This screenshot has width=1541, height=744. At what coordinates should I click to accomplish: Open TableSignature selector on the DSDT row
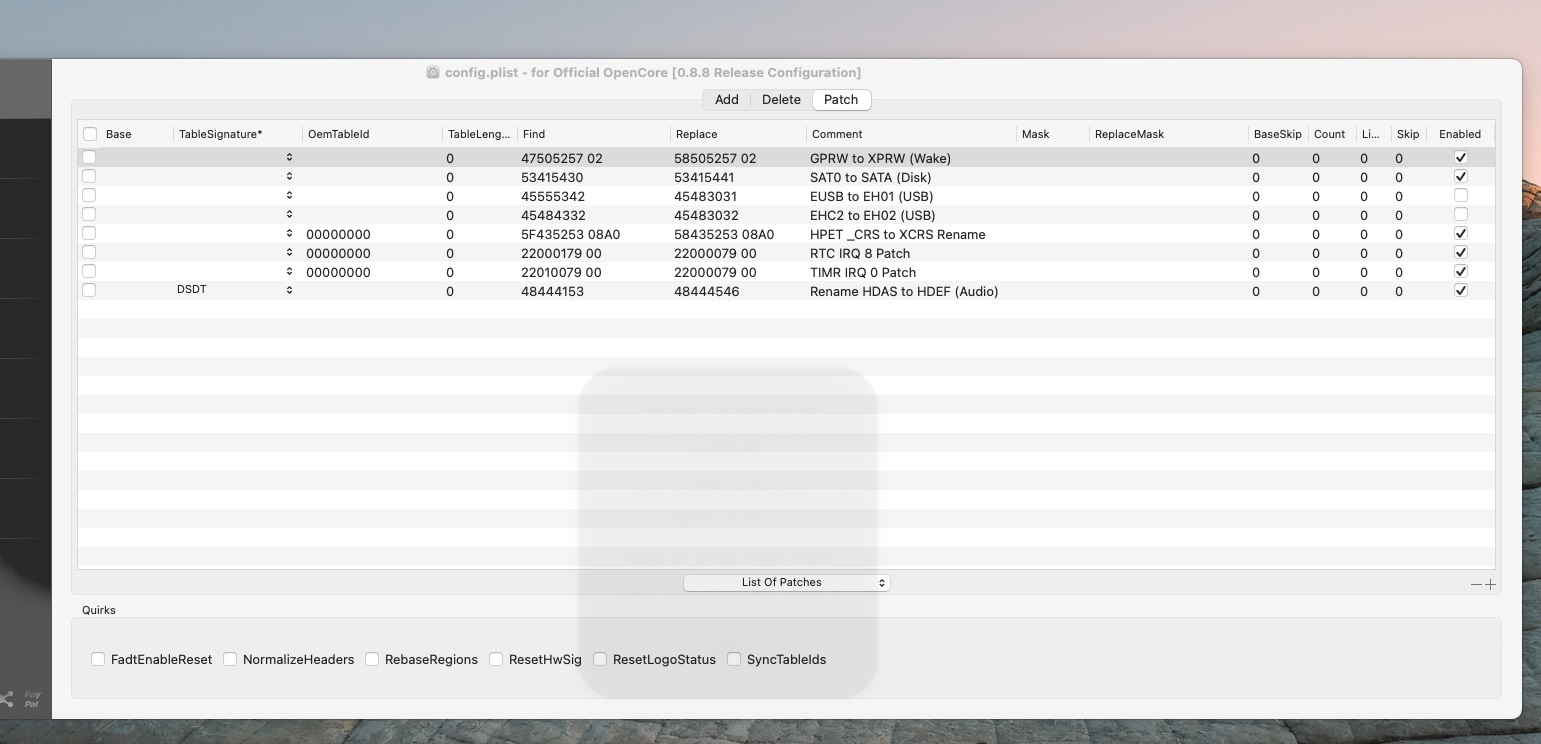click(x=288, y=290)
